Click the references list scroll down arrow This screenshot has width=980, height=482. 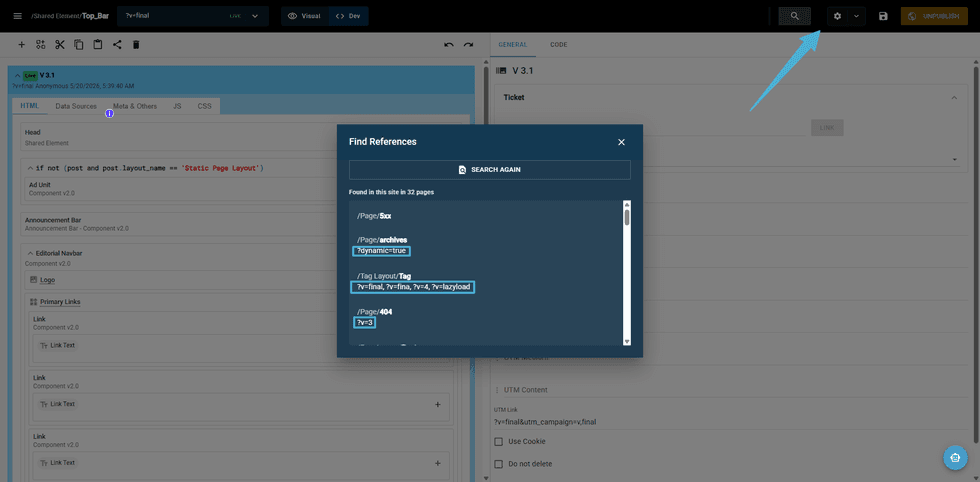pyautogui.click(x=627, y=341)
